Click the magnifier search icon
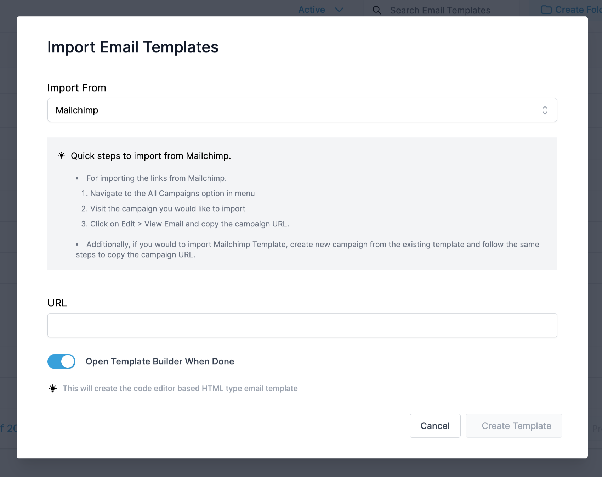The height and width of the screenshot is (477, 602). point(377,10)
